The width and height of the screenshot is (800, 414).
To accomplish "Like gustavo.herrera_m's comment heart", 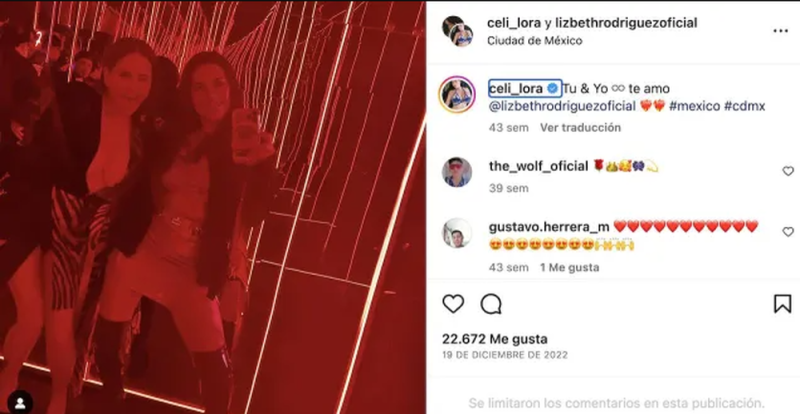I will pyautogui.click(x=788, y=232).
